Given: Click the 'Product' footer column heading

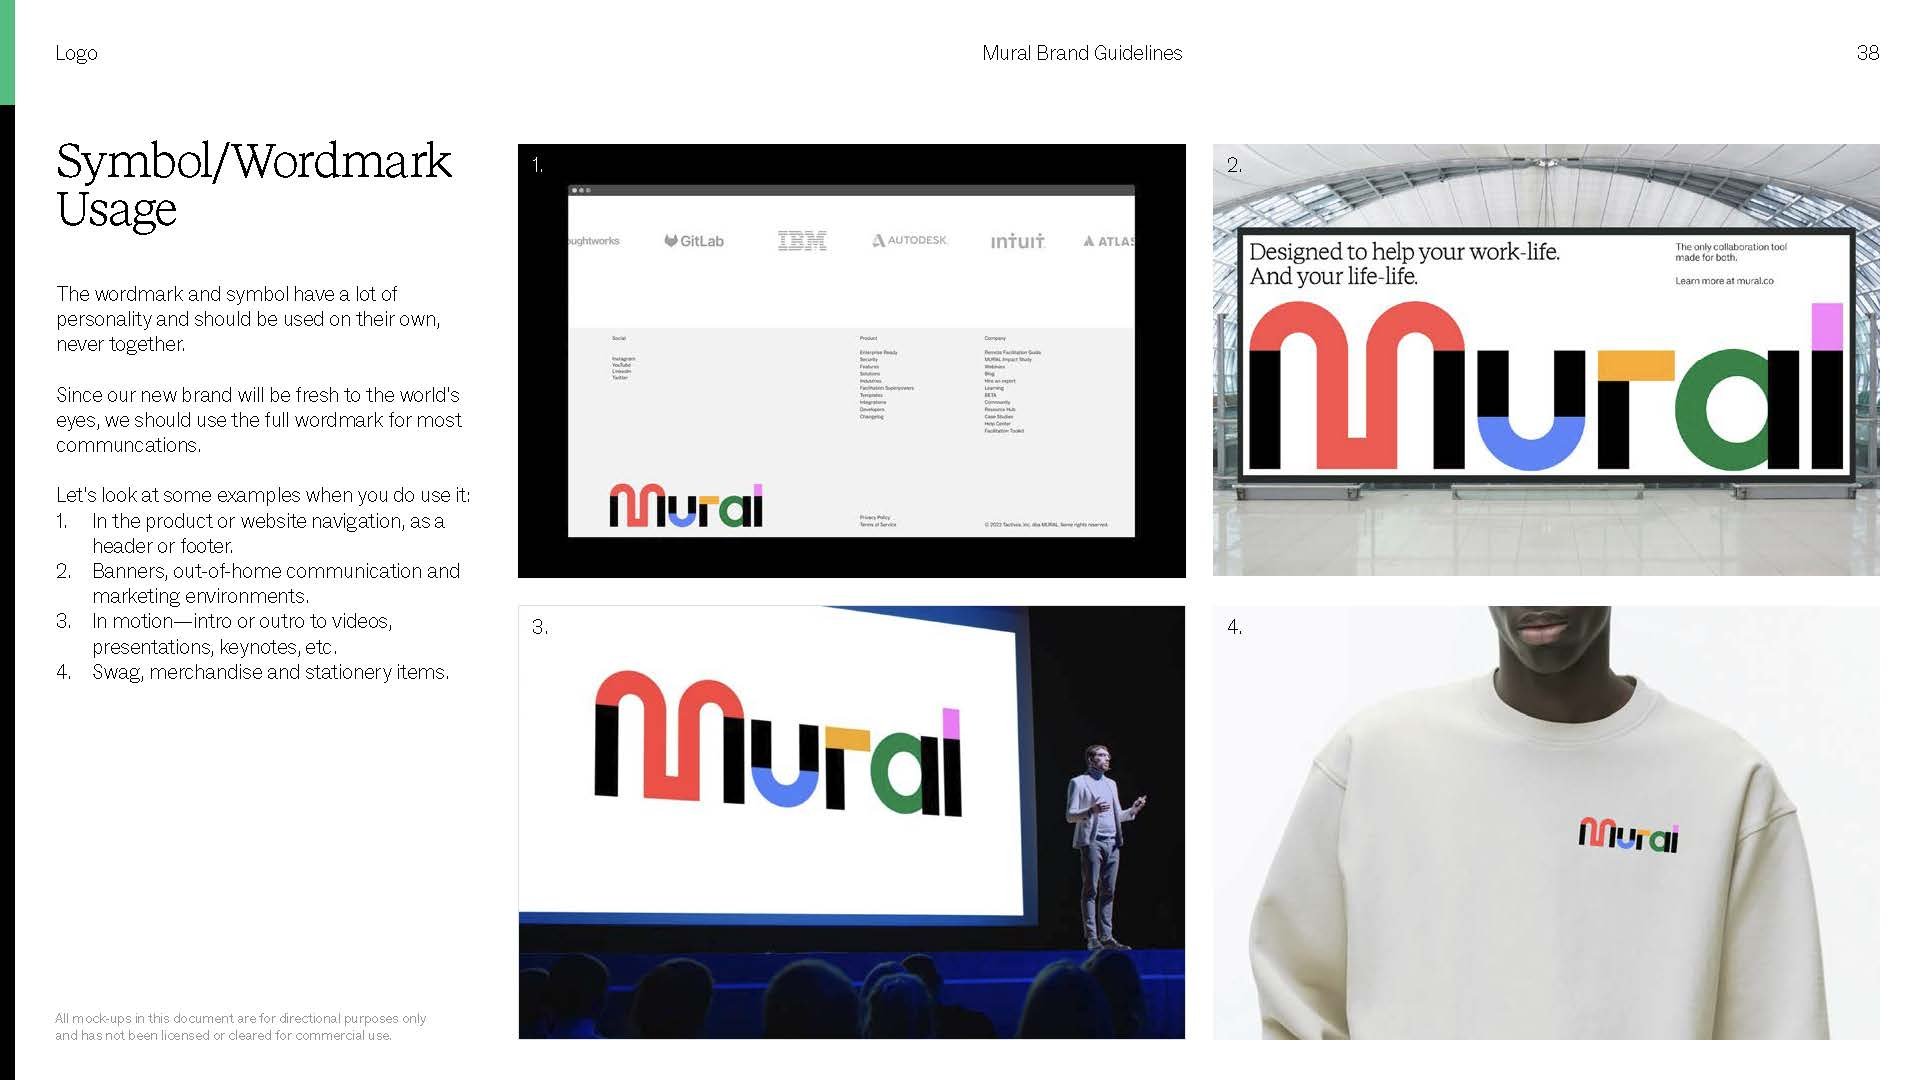Looking at the screenshot, I should click(868, 338).
